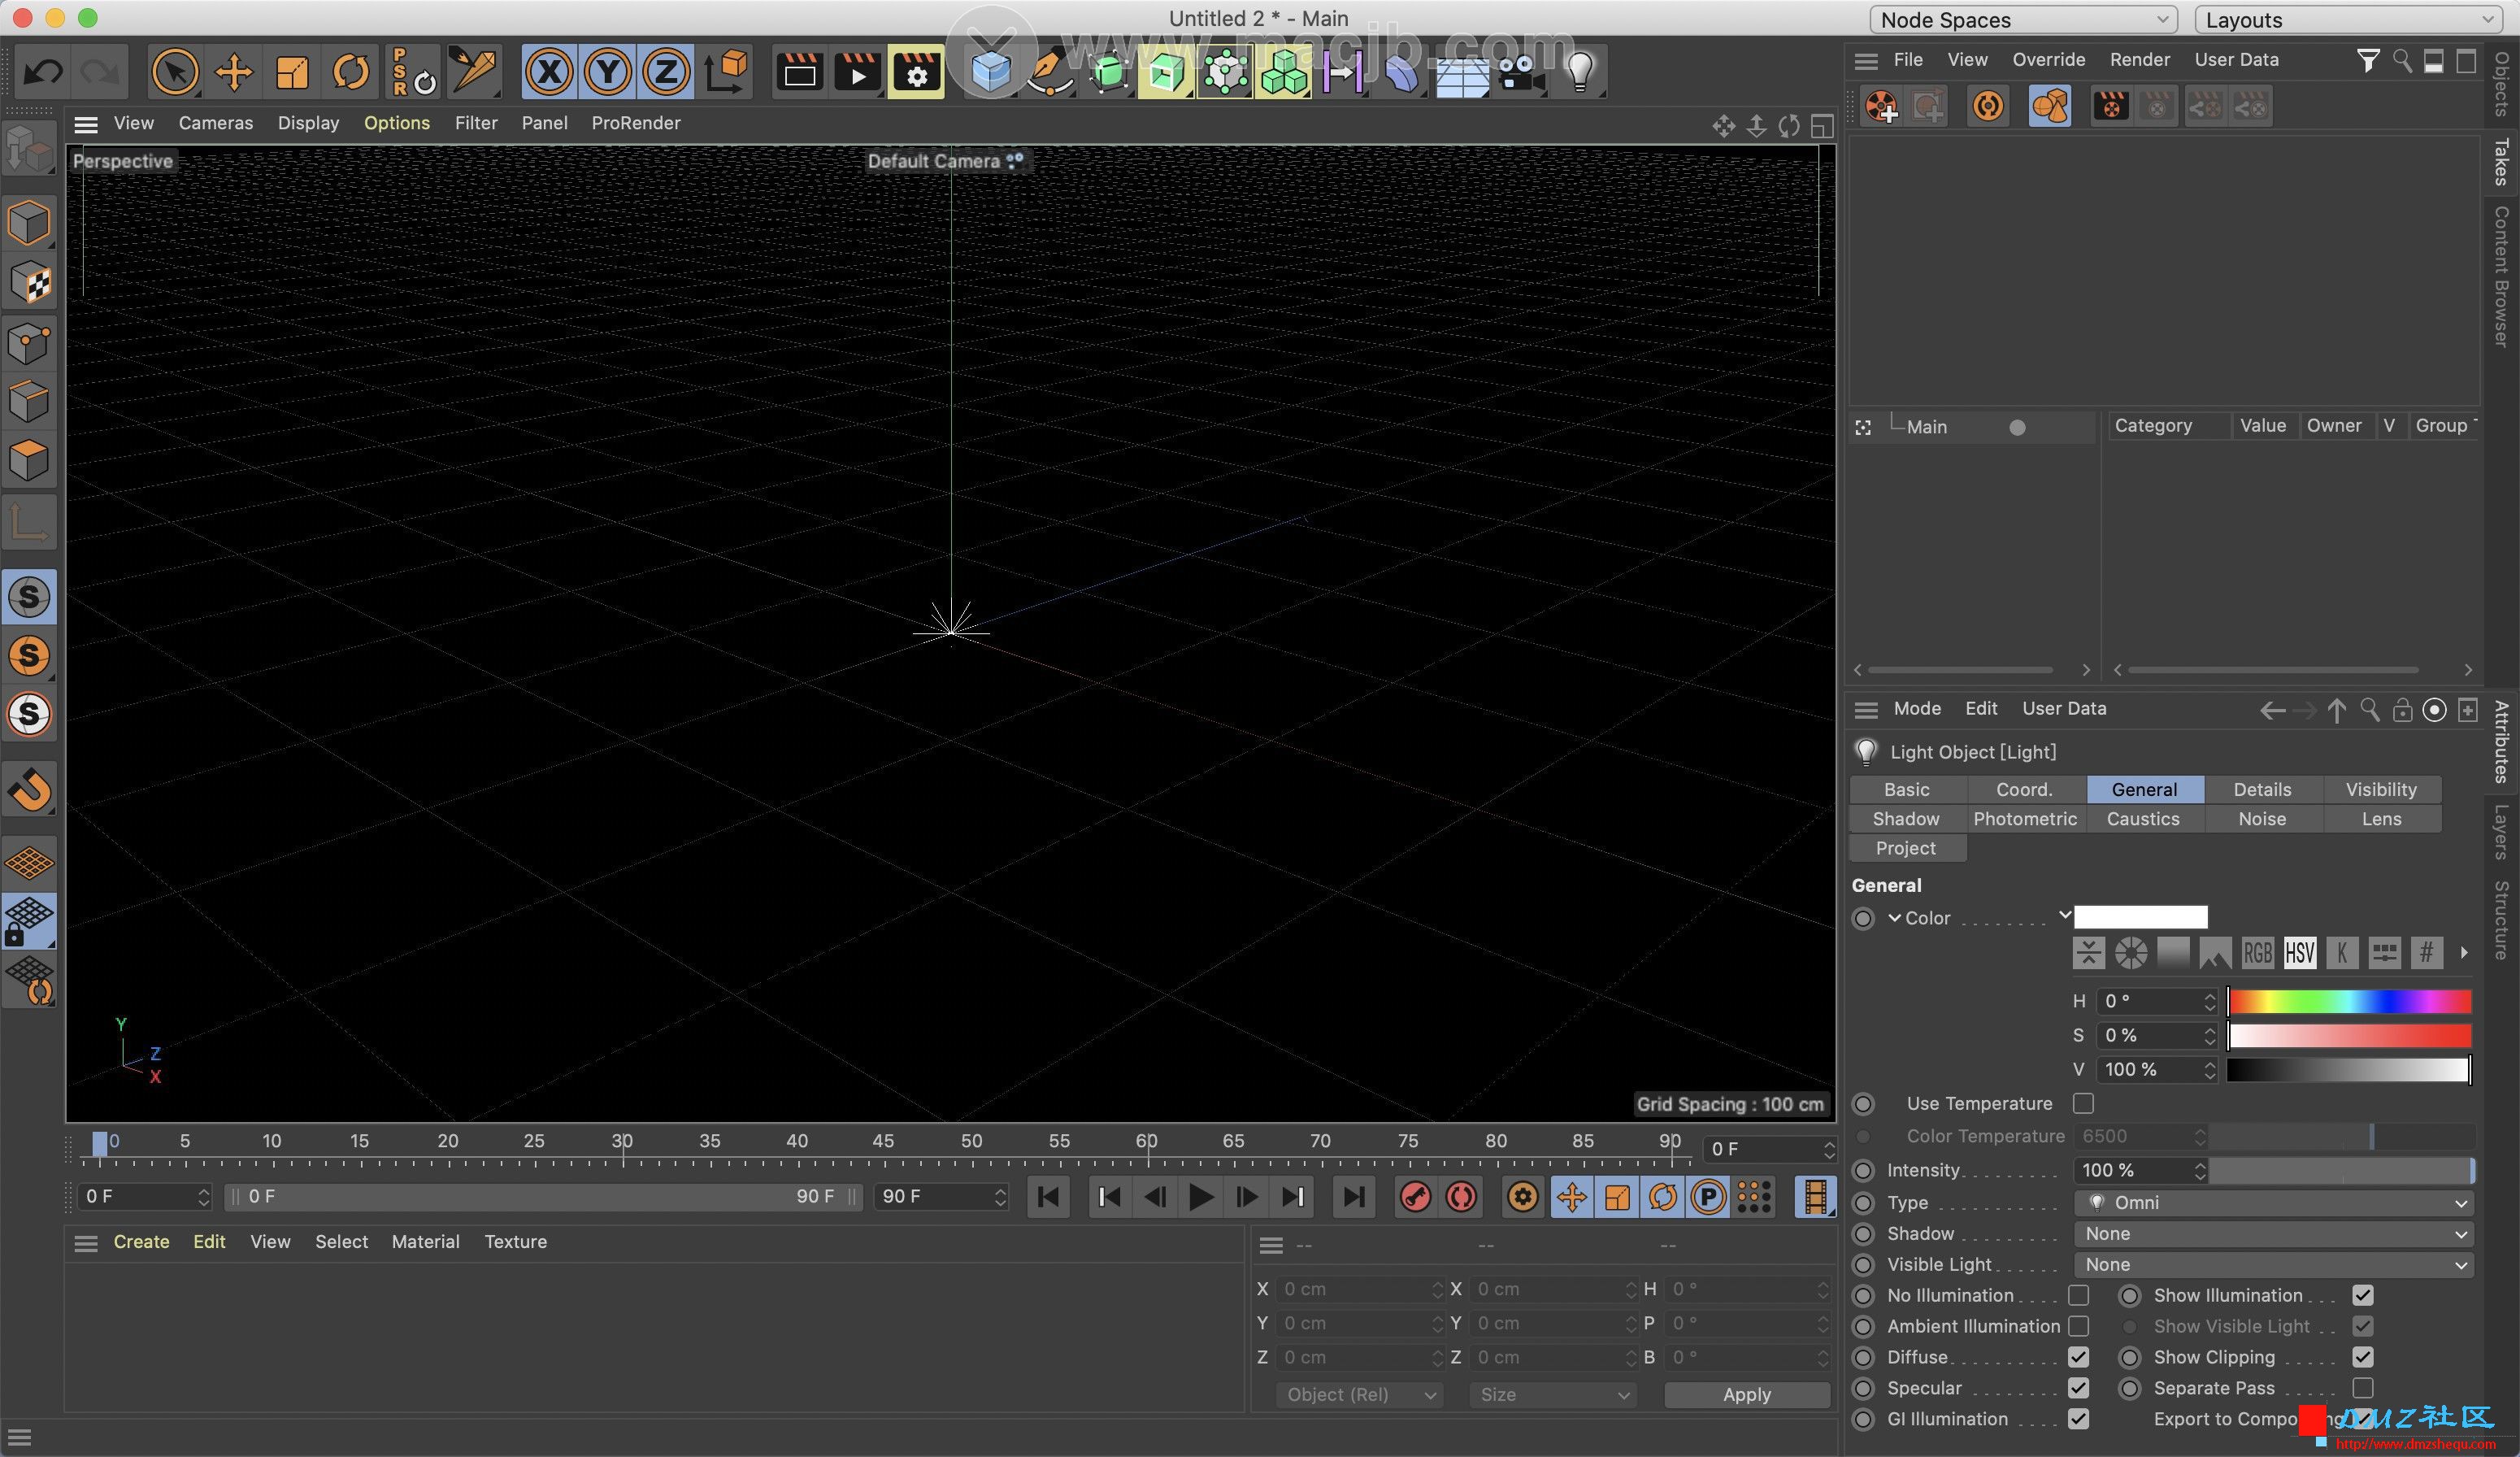Viewport: 2520px width, 1457px height.
Task: Expand more color modes arrow
Action: coord(2464,952)
